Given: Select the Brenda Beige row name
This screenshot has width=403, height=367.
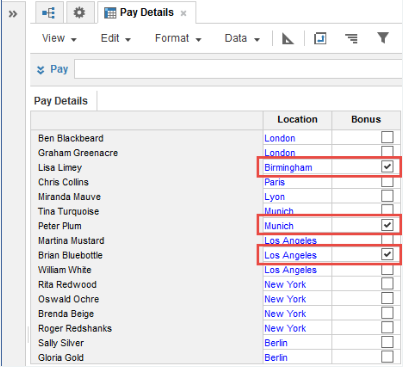Looking at the screenshot, I should (x=66, y=314).
